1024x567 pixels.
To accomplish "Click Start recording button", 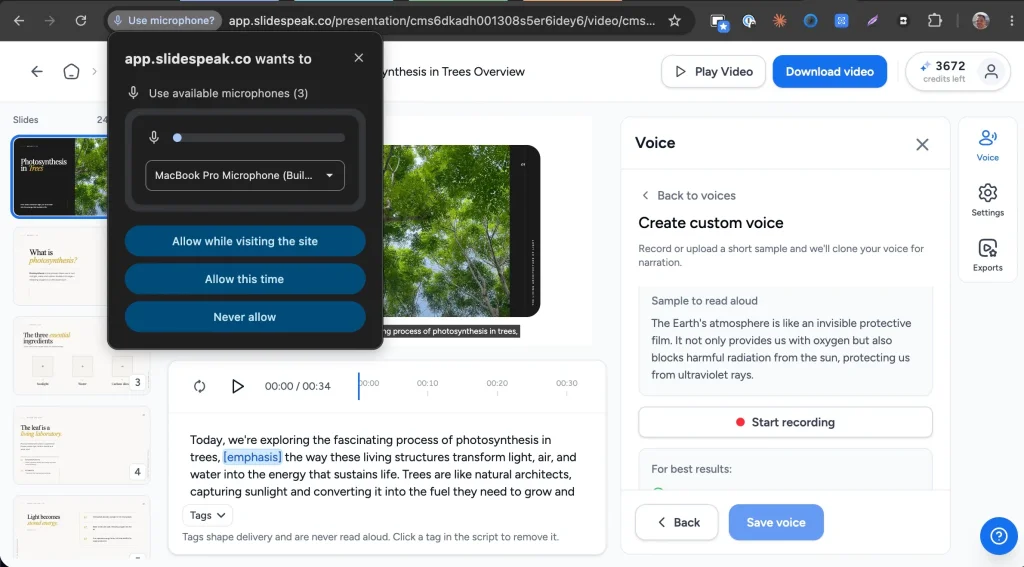I will click(785, 423).
